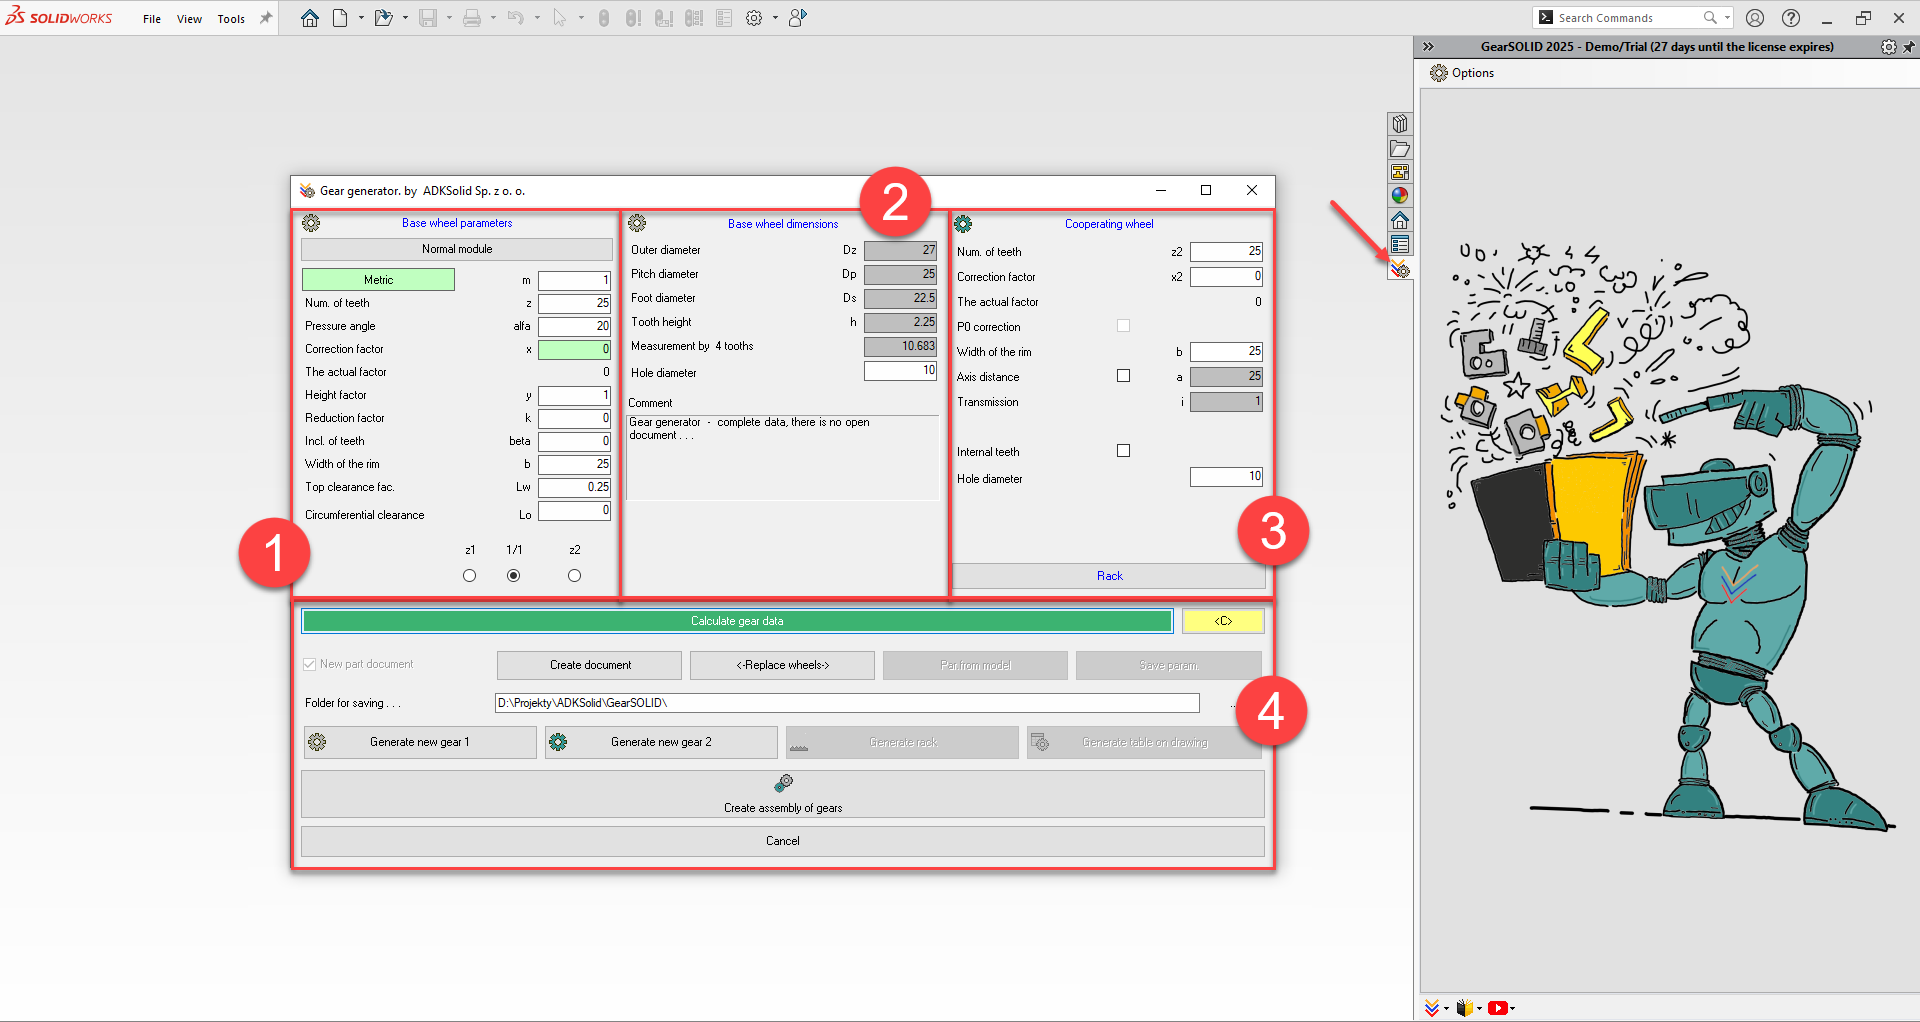The height and width of the screenshot is (1022, 1920).
Task: Toggle the Metric unit button
Action: click(x=378, y=280)
